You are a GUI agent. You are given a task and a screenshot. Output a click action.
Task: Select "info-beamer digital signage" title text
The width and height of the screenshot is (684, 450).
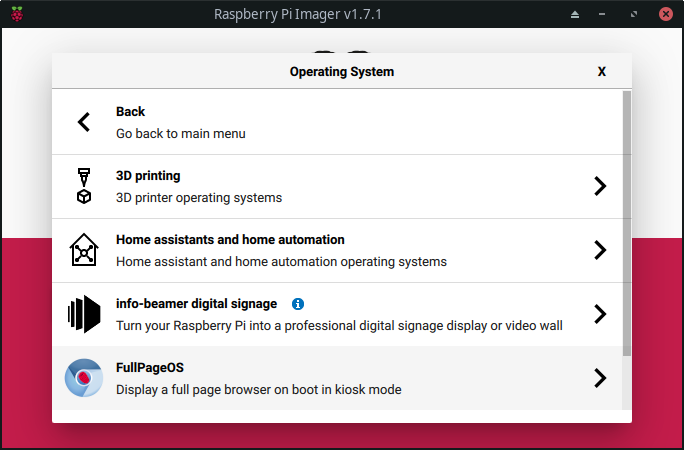pyautogui.click(x=196, y=304)
